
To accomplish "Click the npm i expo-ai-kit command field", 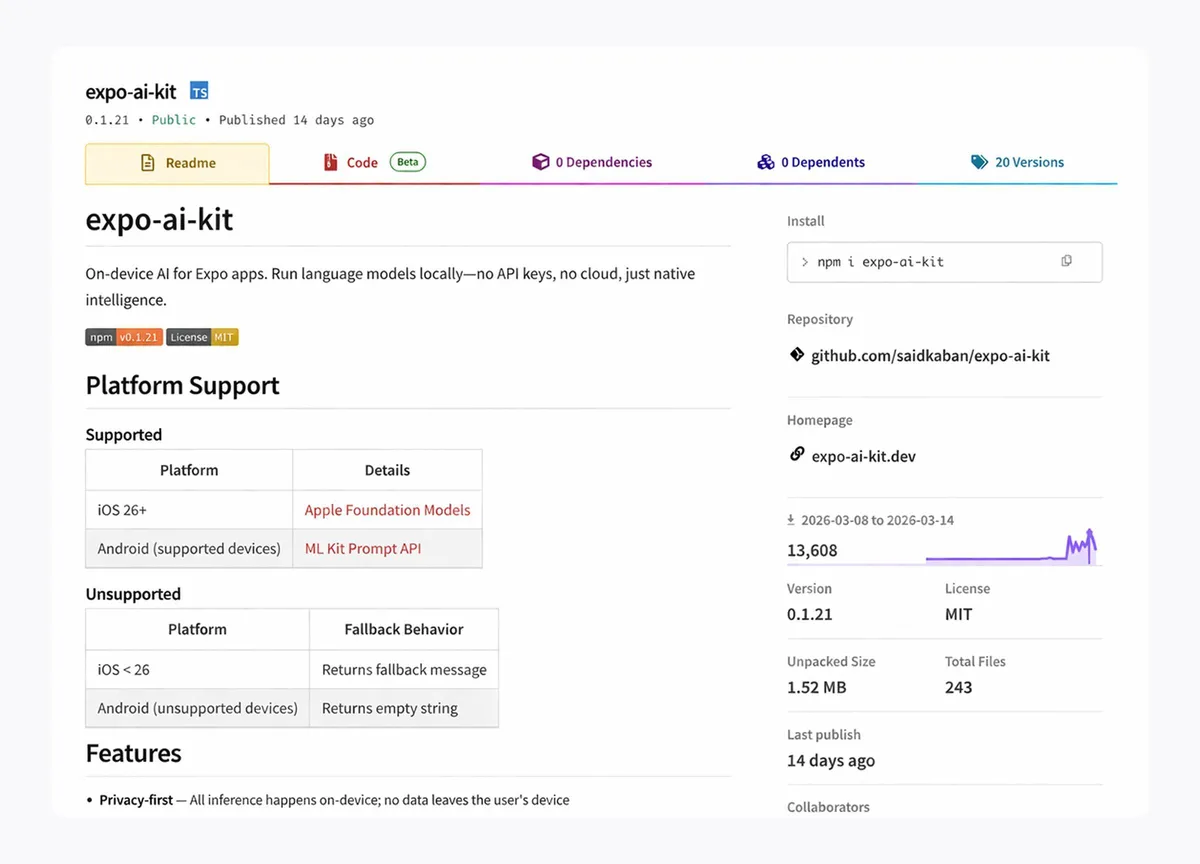I will pos(944,262).
